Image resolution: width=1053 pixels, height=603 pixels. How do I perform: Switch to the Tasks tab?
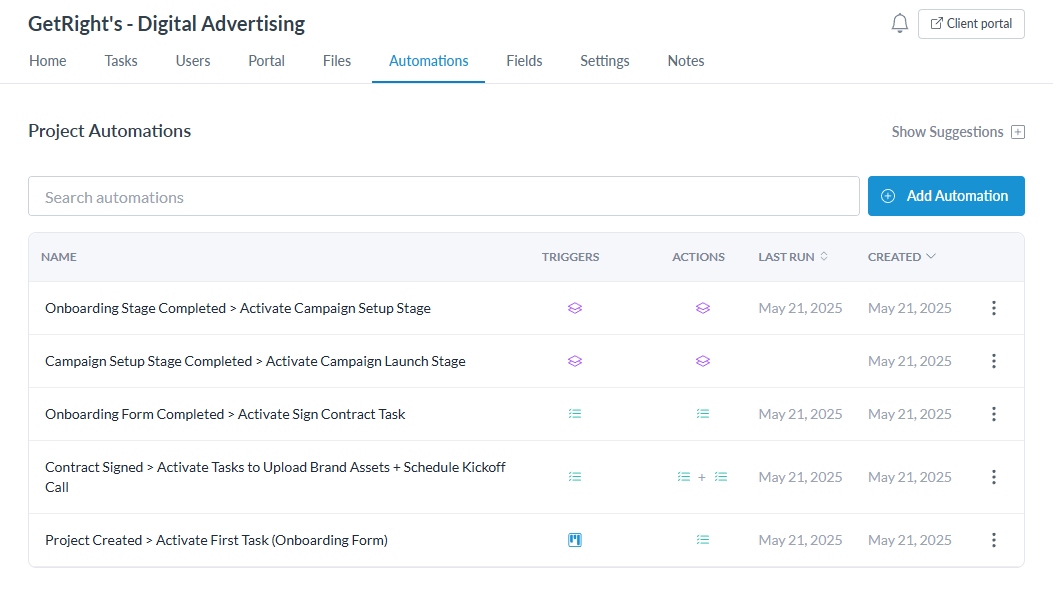tap(121, 61)
